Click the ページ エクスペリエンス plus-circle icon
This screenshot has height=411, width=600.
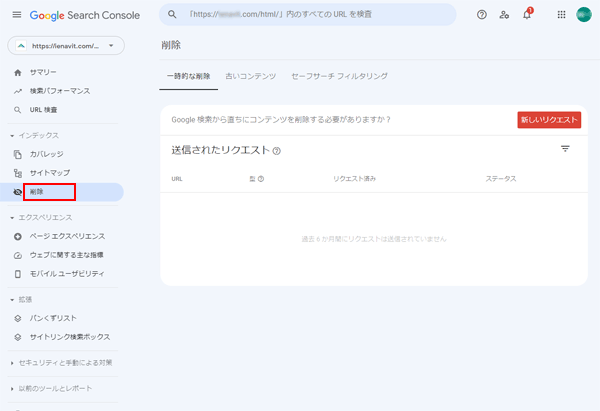[18, 236]
